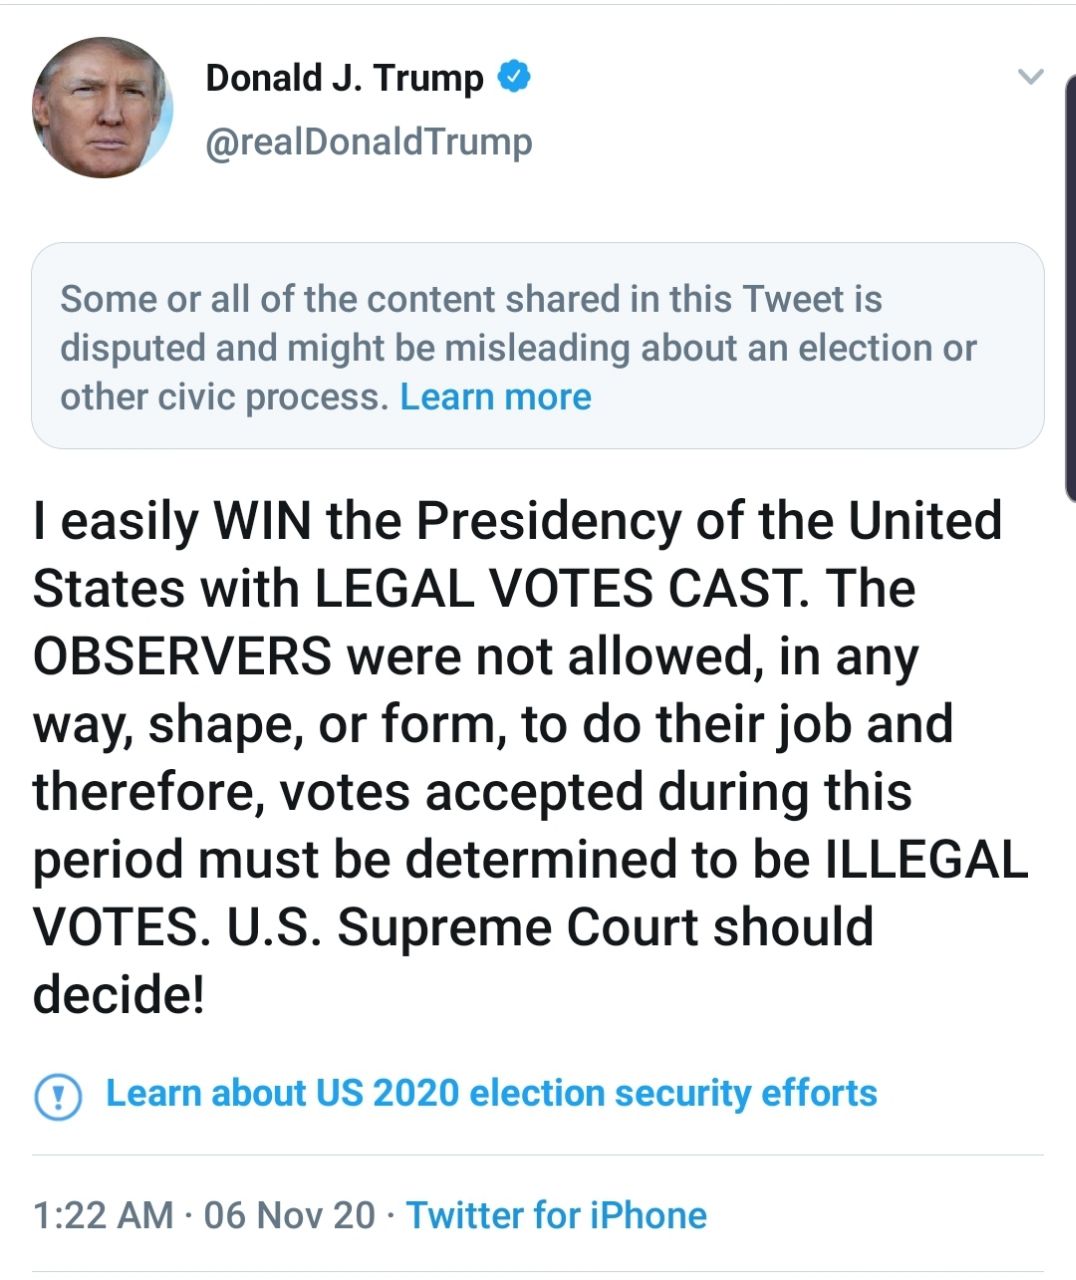Open Donald J. Trump profile avatar
Screen dimensions: 1076x1280
point(102,108)
